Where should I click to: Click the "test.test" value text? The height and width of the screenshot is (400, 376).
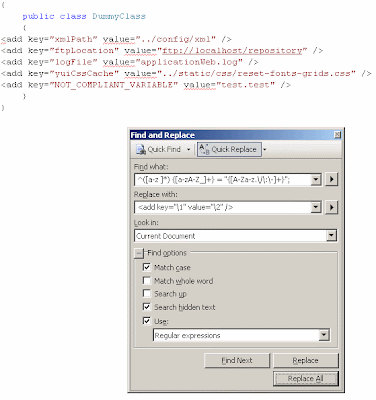[246, 85]
